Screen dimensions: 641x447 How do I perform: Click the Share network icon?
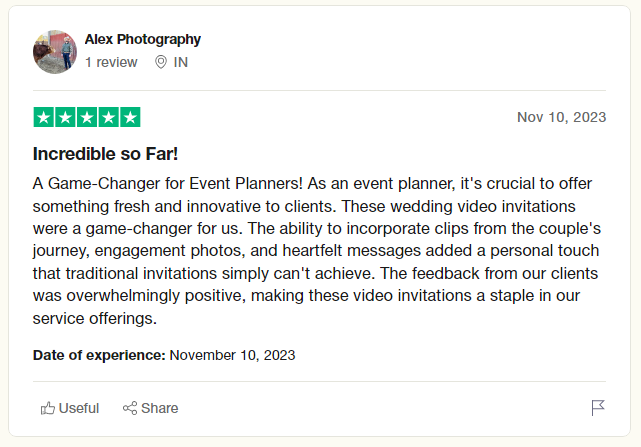(x=129, y=408)
